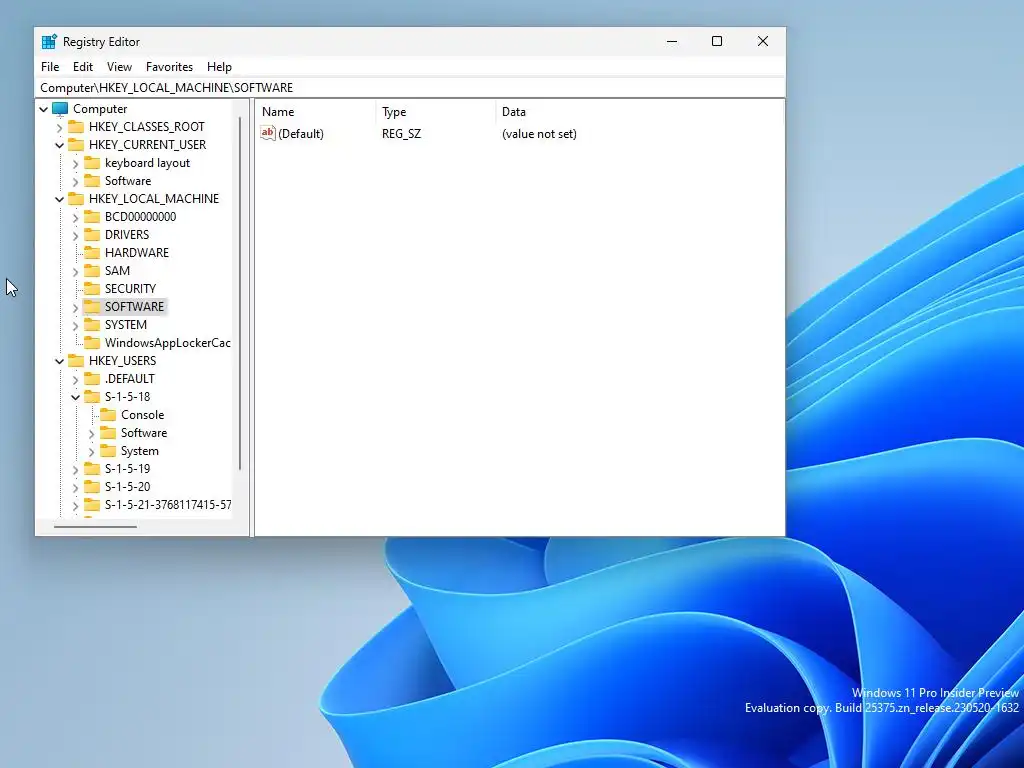Select the Software key under HKEY_CURRENT_USER
The image size is (1024, 768).
[128, 181]
